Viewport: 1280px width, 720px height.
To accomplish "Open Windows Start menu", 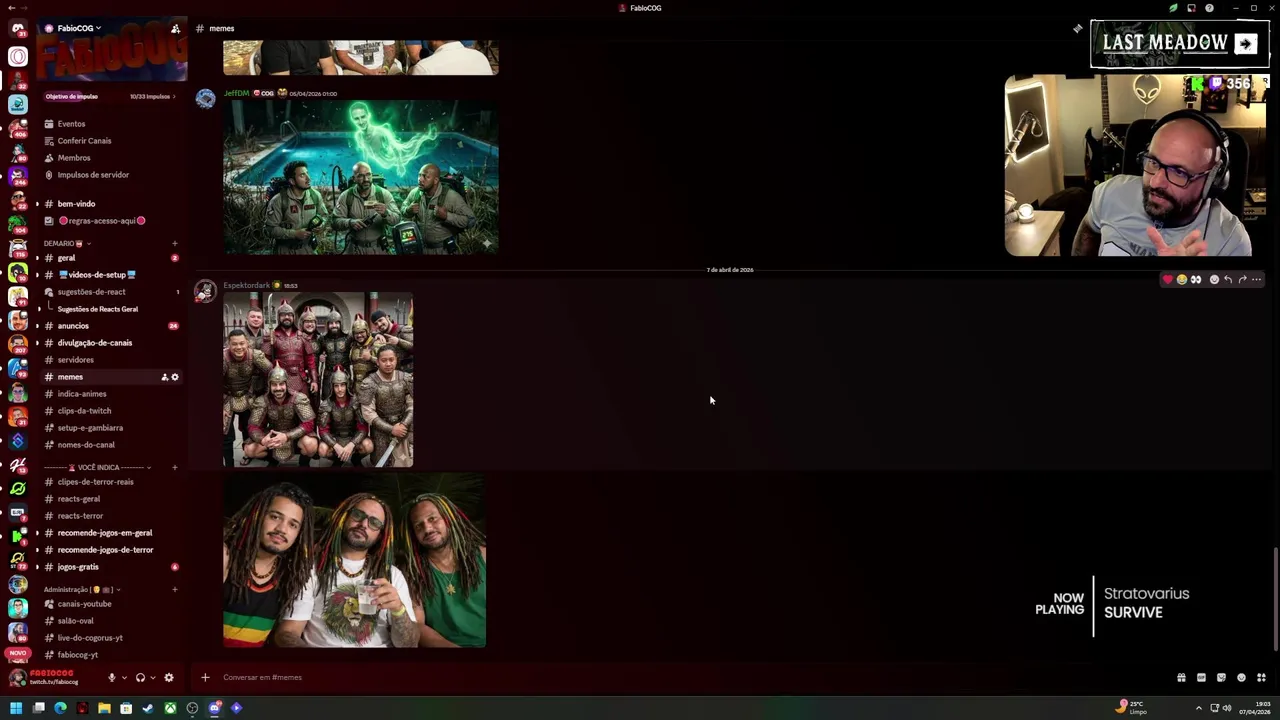I will tap(16, 708).
